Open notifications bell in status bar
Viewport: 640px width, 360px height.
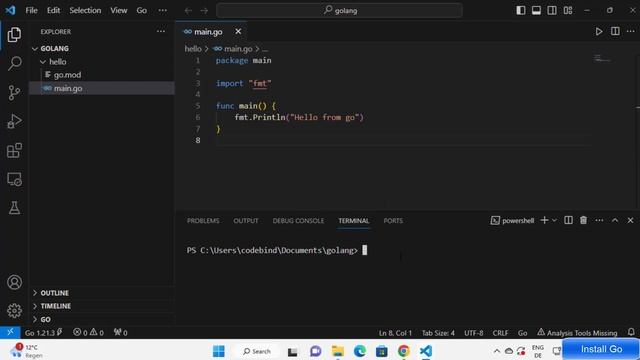631,332
